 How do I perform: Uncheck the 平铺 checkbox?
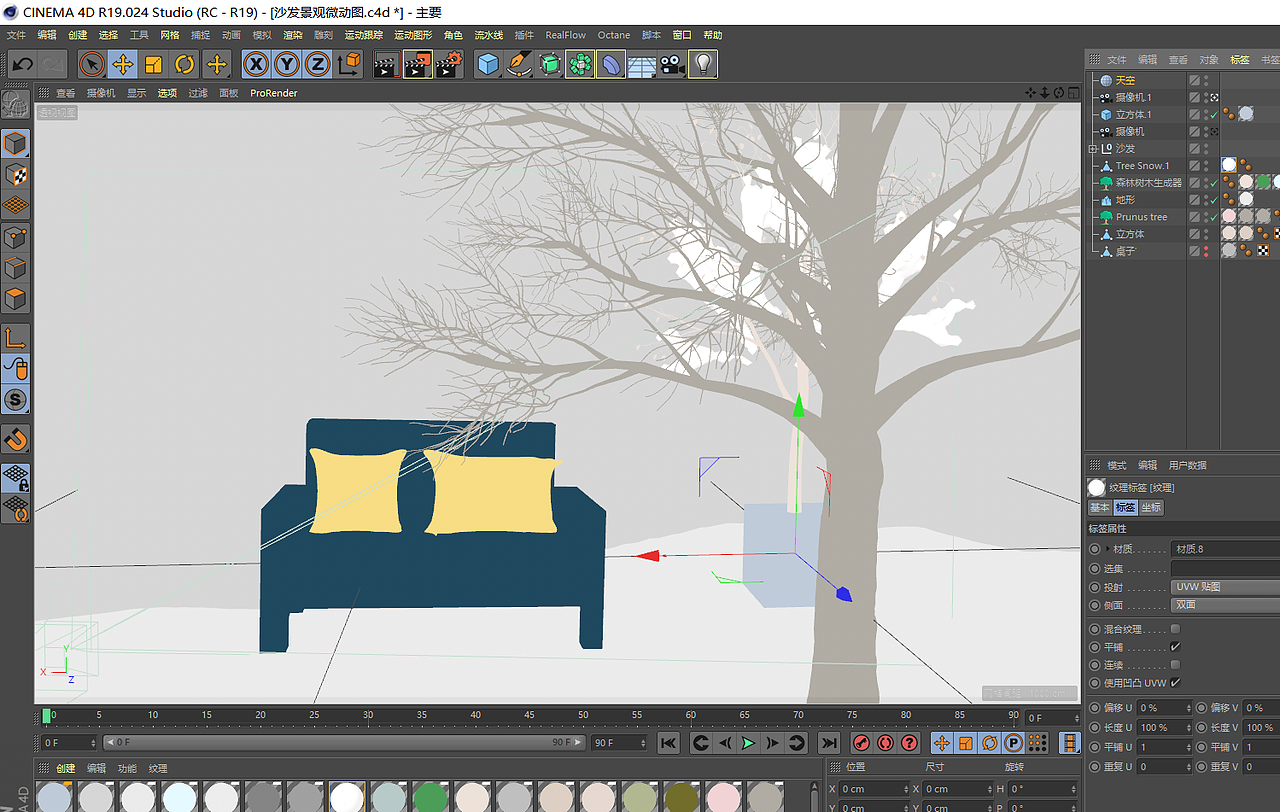point(1175,647)
